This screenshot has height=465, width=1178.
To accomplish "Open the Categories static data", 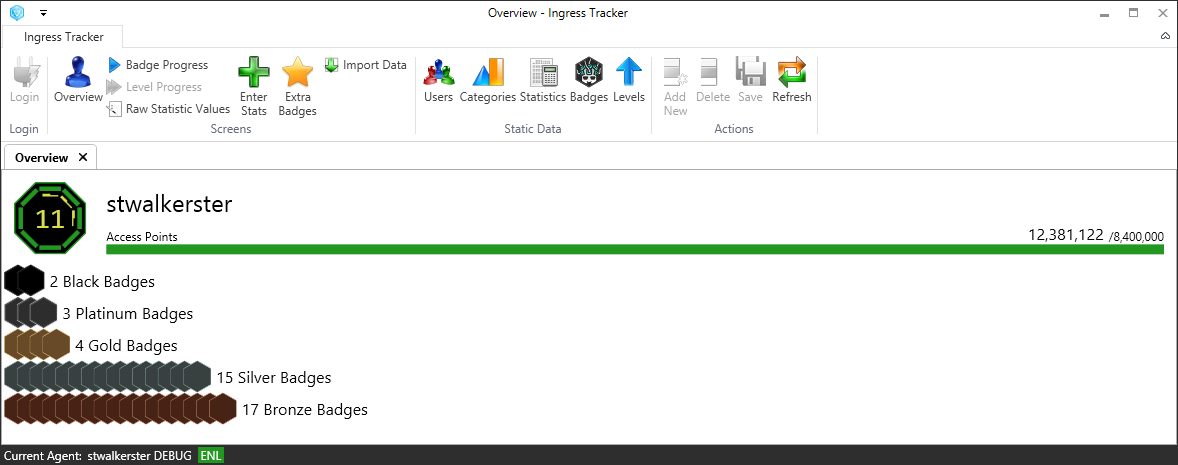I will click(x=488, y=81).
